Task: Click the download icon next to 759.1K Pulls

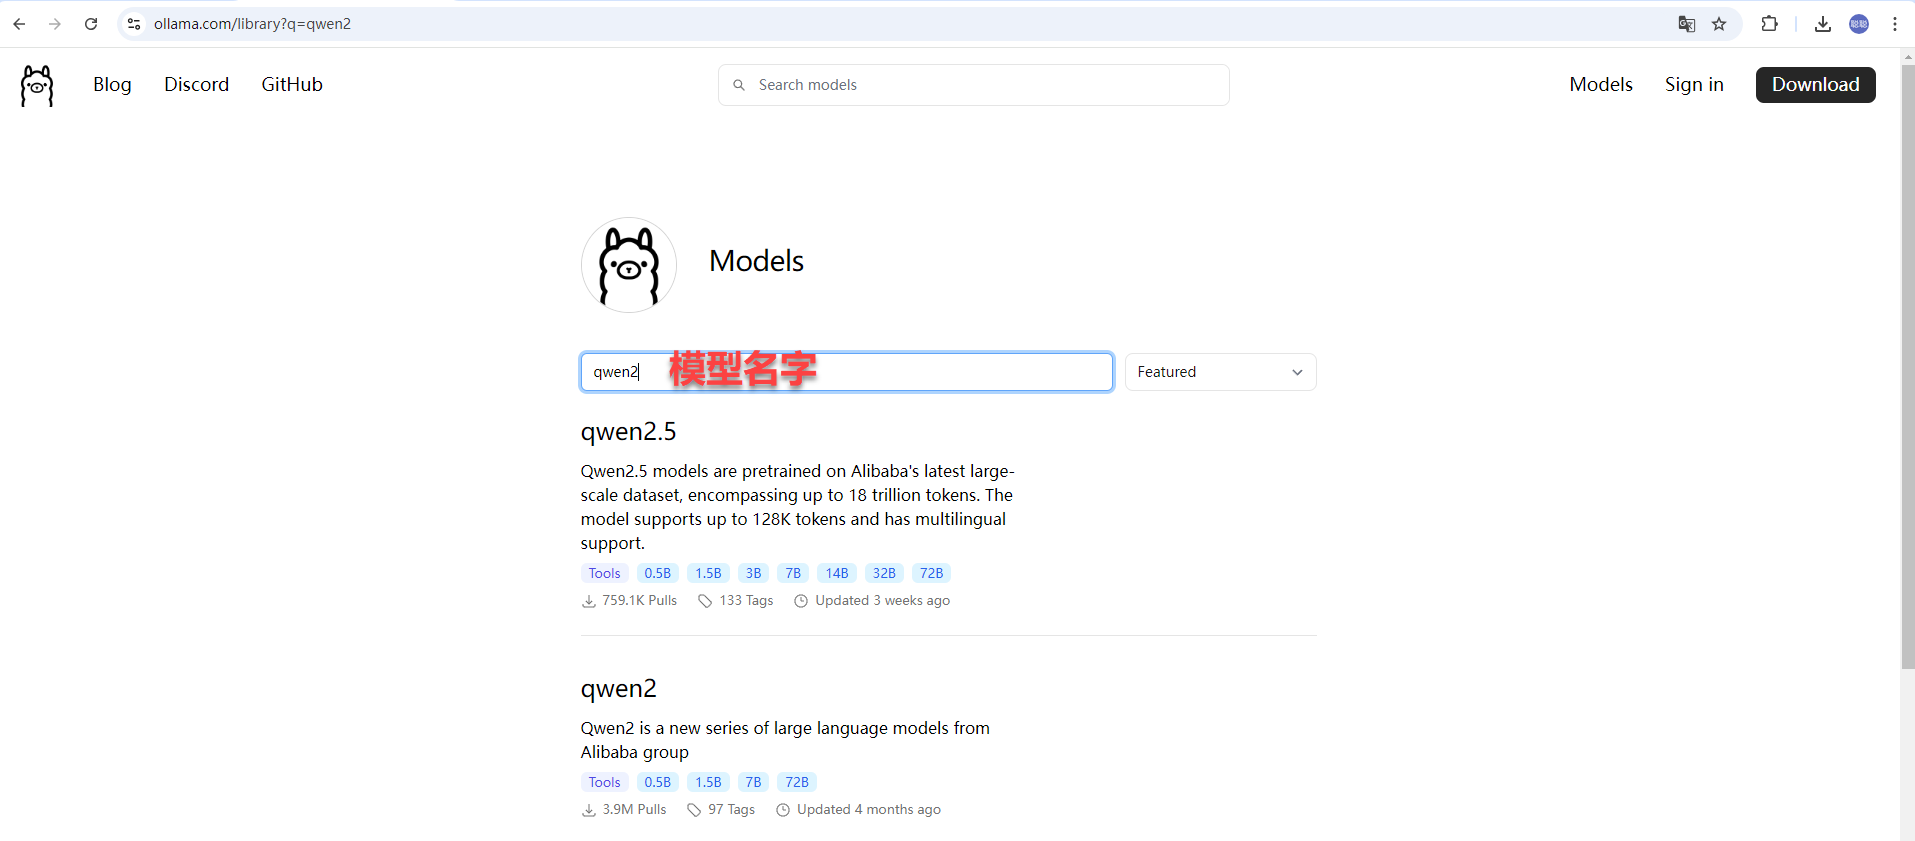Action: click(x=589, y=601)
